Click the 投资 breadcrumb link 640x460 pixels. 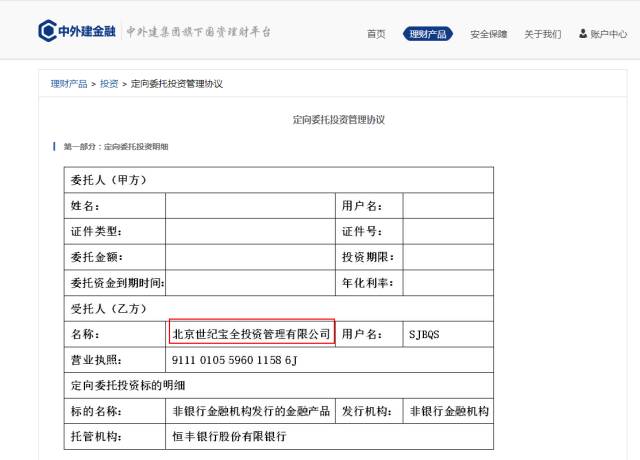(109, 84)
